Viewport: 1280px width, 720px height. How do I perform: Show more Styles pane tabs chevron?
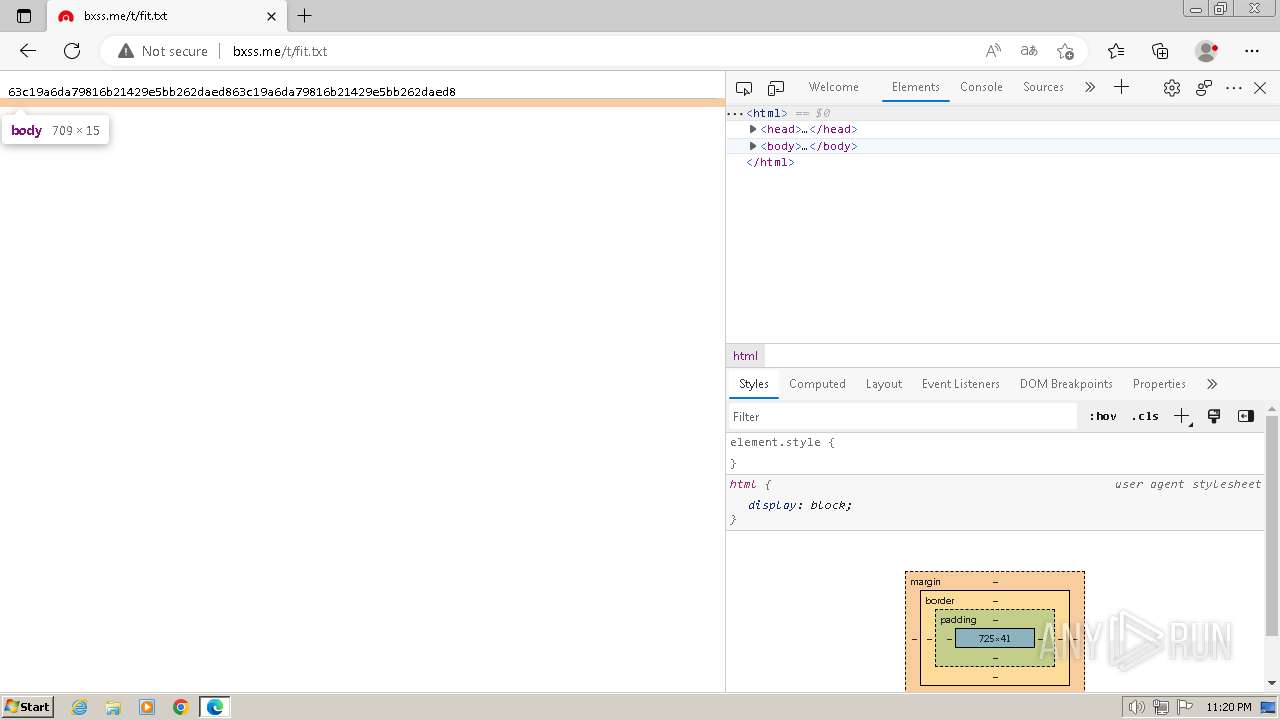click(x=1212, y=384)
